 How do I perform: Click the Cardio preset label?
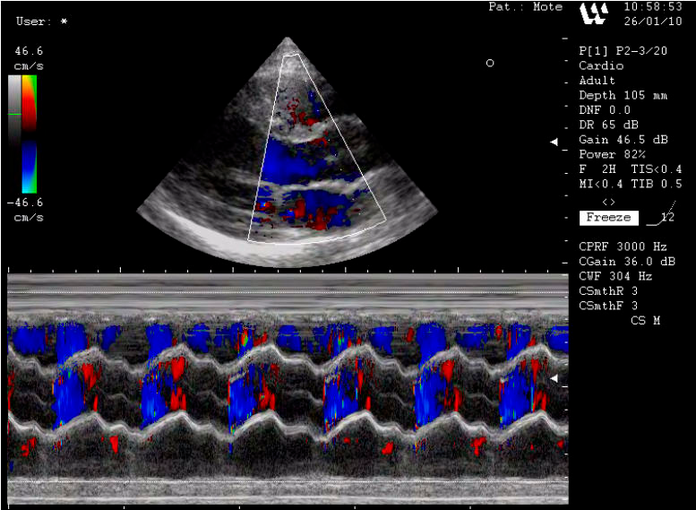click(600, 65)
